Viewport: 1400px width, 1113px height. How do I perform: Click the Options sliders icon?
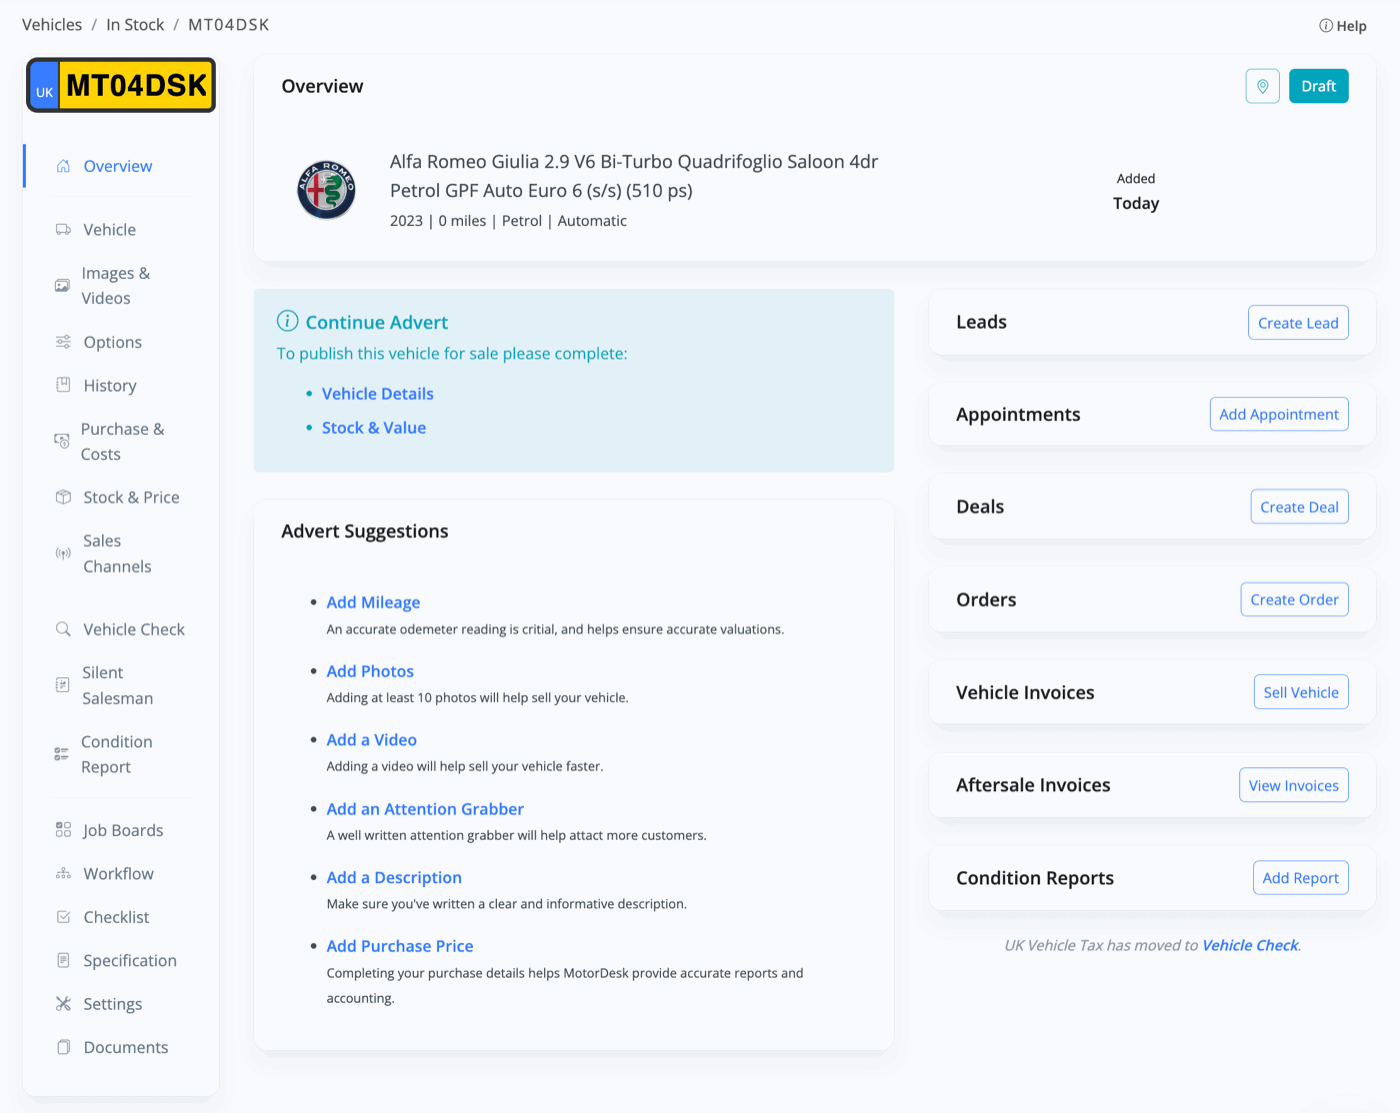(63, 342)
